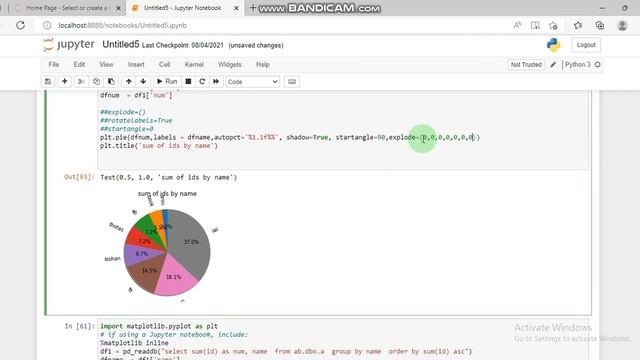Open the browser collections icon

(600, 25)
